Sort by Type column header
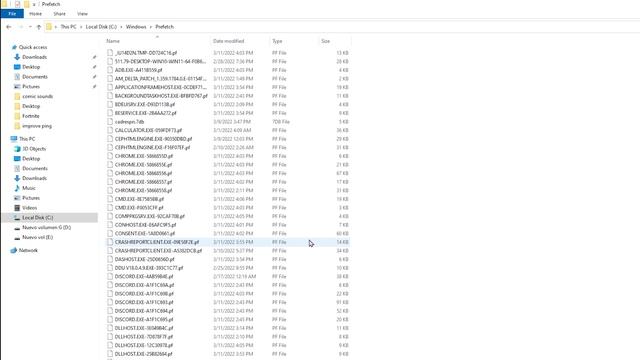Screen dimensions: 640x360 (x=294, y=41)
